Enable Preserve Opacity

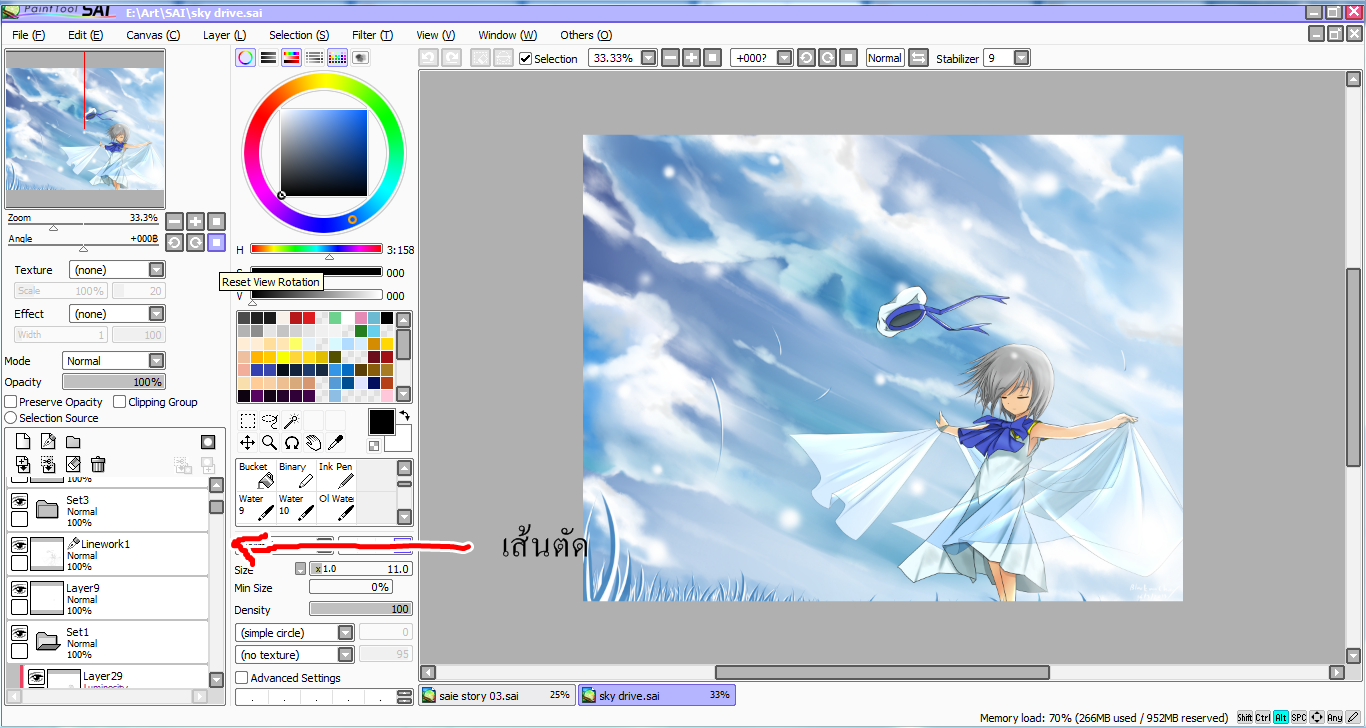coord(11,402)
